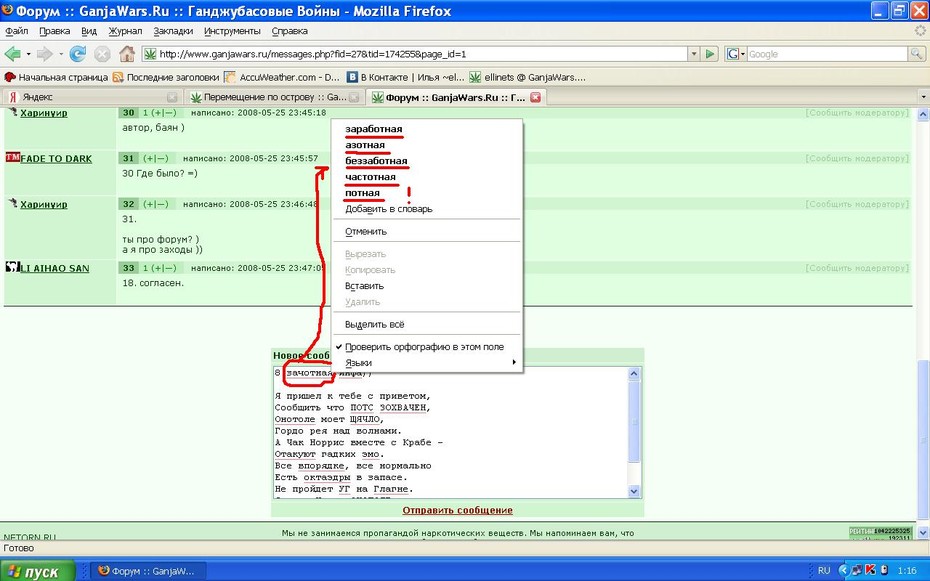The image size is (930, 581).
Task: Open the Начальная страница bookmark
Action: (56, 77)
